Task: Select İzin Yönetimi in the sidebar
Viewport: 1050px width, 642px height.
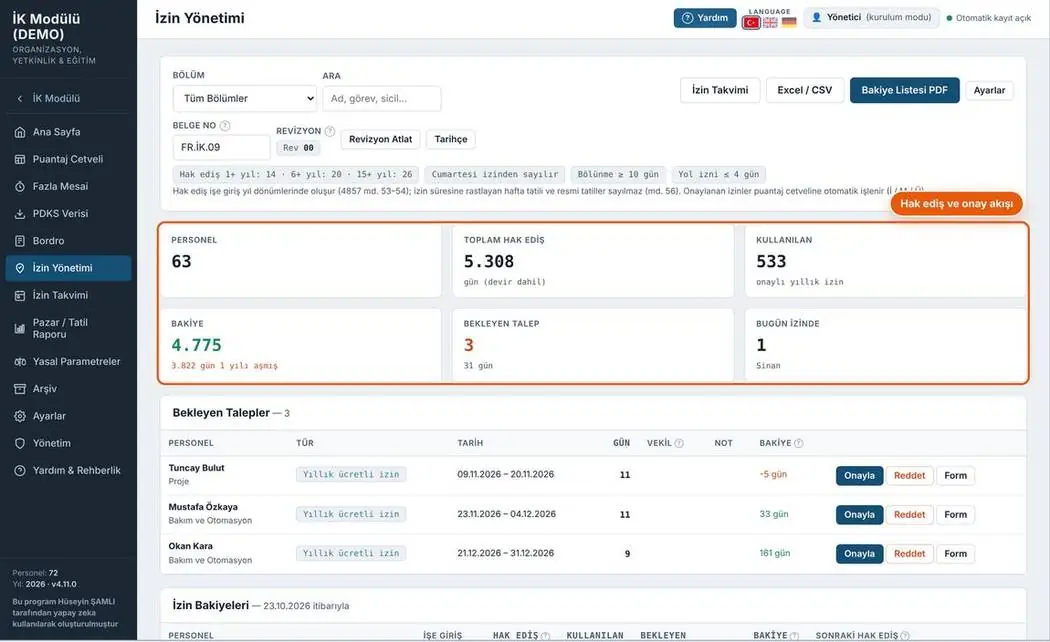Action: (68, 268)
